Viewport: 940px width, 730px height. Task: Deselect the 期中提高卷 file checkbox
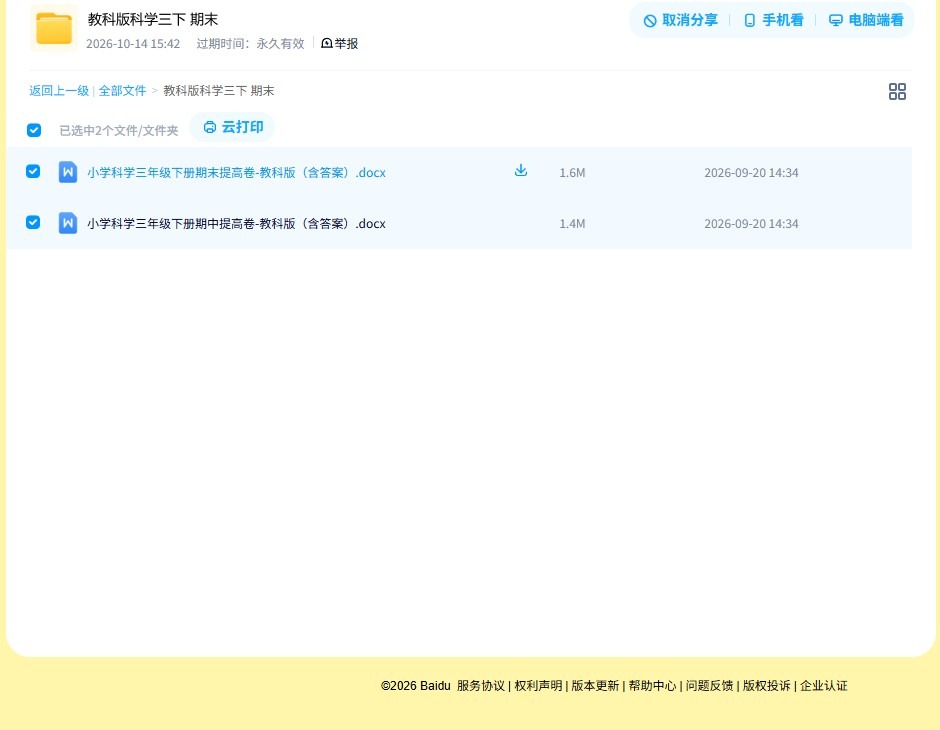point(33,222)
